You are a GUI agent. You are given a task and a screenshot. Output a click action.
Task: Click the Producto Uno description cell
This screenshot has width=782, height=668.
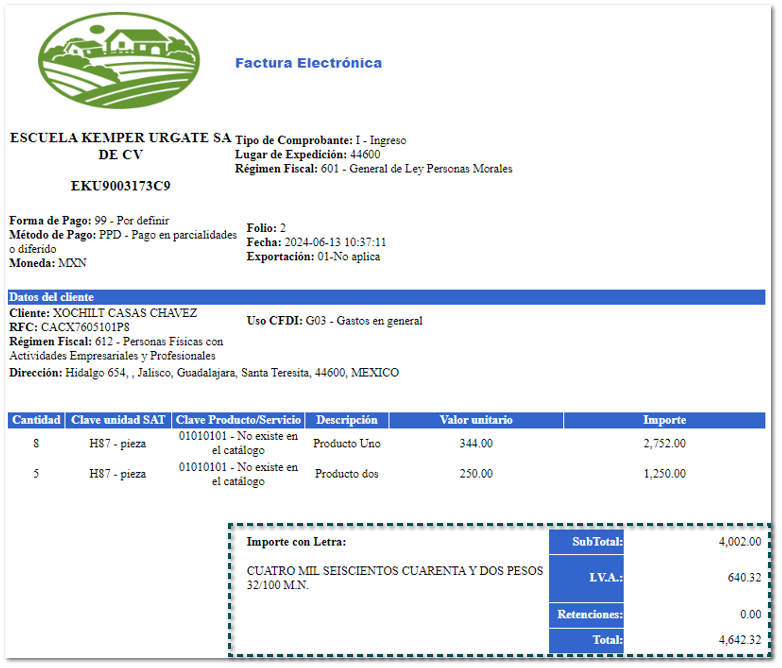point(346,443)
